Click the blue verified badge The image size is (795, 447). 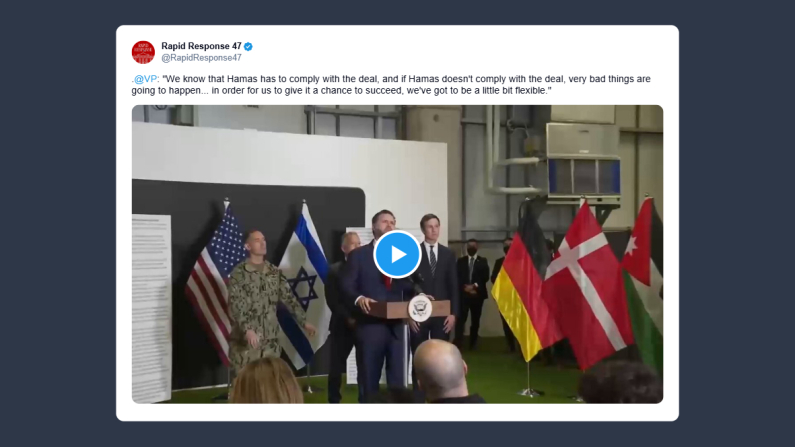click(248, 47)
